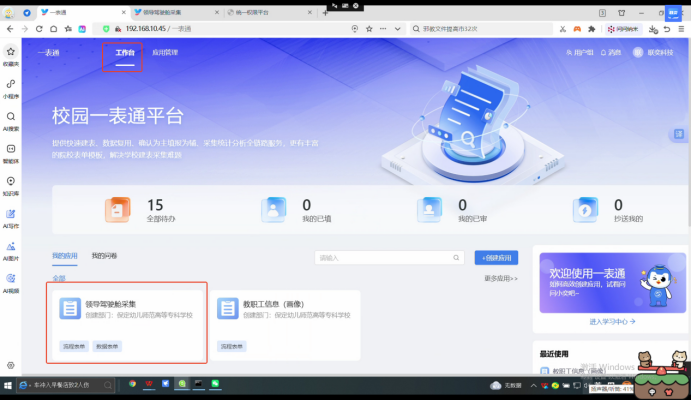This screenshot has height=400, width=692.
Task: Expand the system tray hidden icons chevron
Action: (x=533, y=385)
